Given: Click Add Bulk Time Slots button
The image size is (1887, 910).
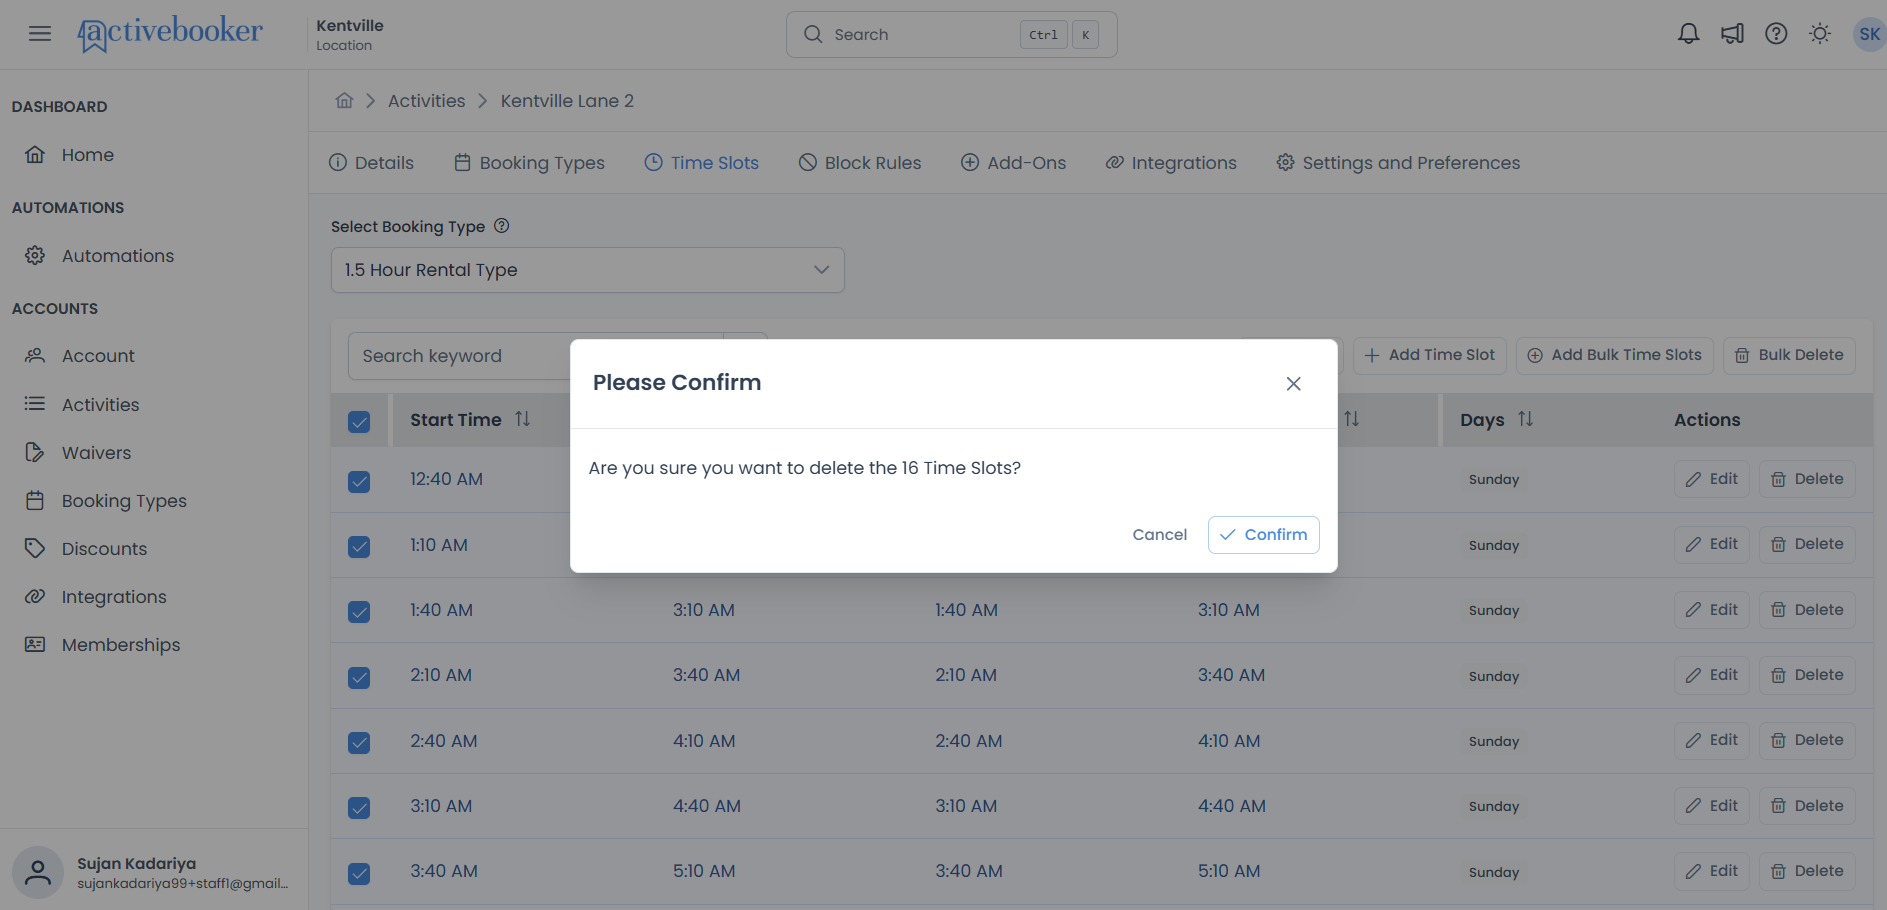Looking at the screenshot, I should pyautogui.click(x=1615, y=355).
